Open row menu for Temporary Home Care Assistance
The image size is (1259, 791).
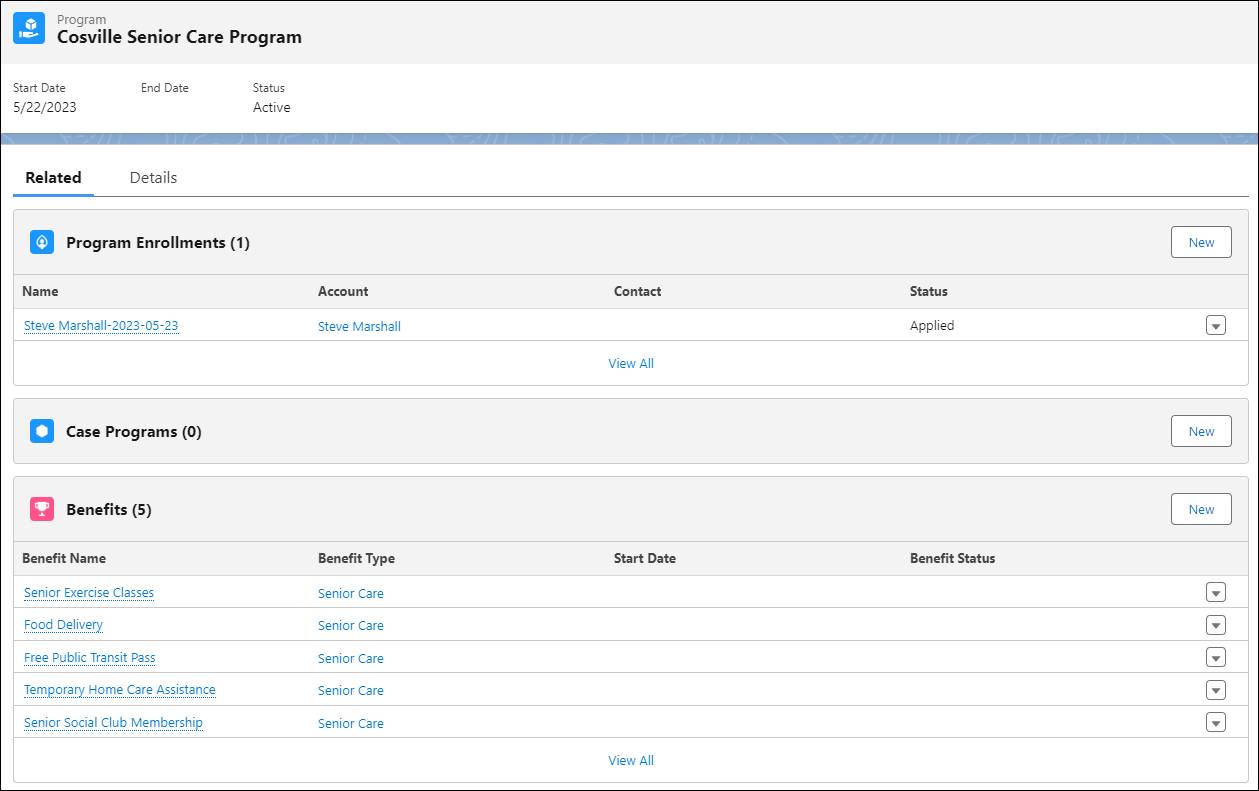click(1215, 690)
